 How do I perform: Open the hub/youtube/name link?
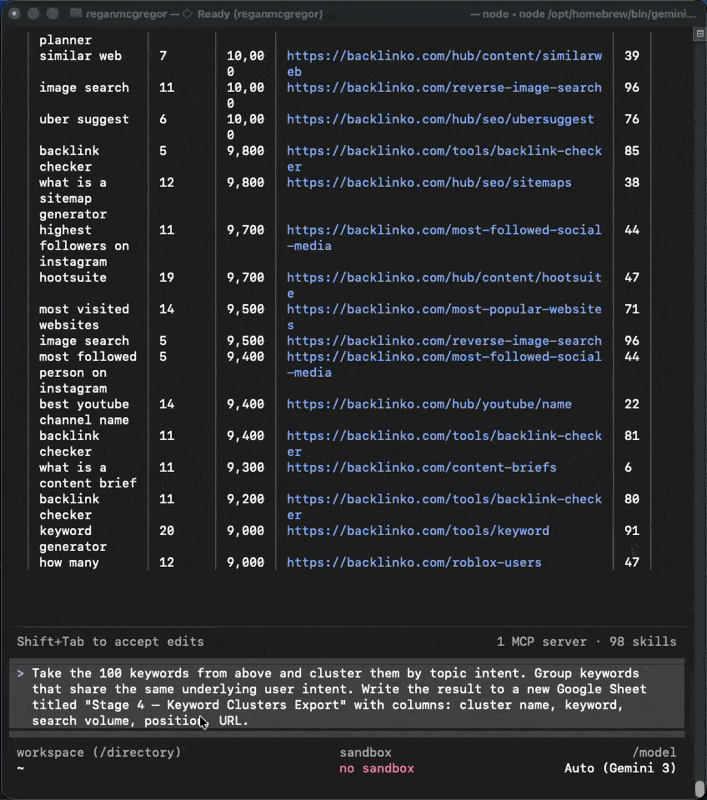click(x=428, y=404)
